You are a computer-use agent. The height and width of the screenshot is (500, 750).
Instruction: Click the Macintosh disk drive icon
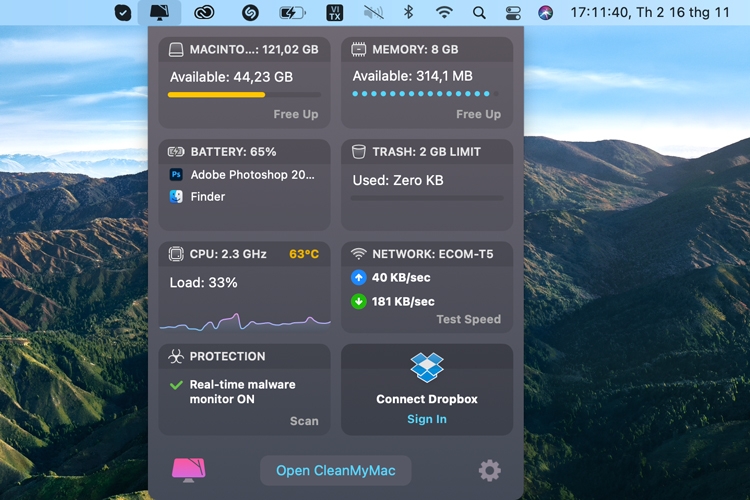[x=176, y=49]
